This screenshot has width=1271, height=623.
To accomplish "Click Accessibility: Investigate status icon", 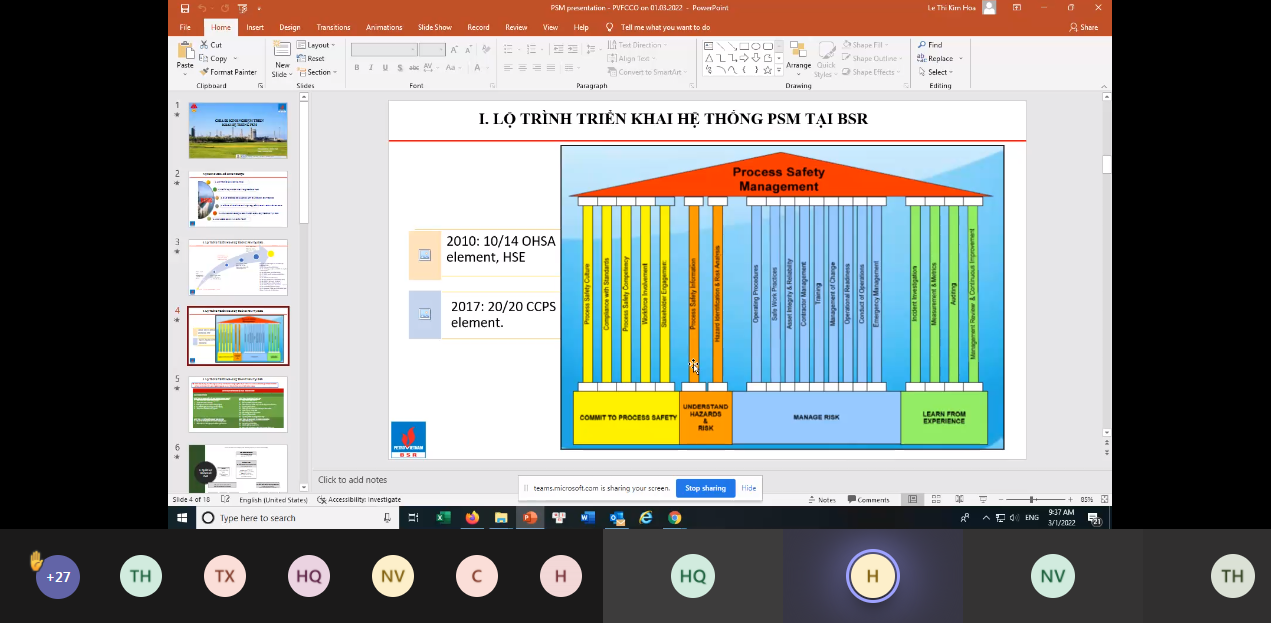I will click(321, 499).
